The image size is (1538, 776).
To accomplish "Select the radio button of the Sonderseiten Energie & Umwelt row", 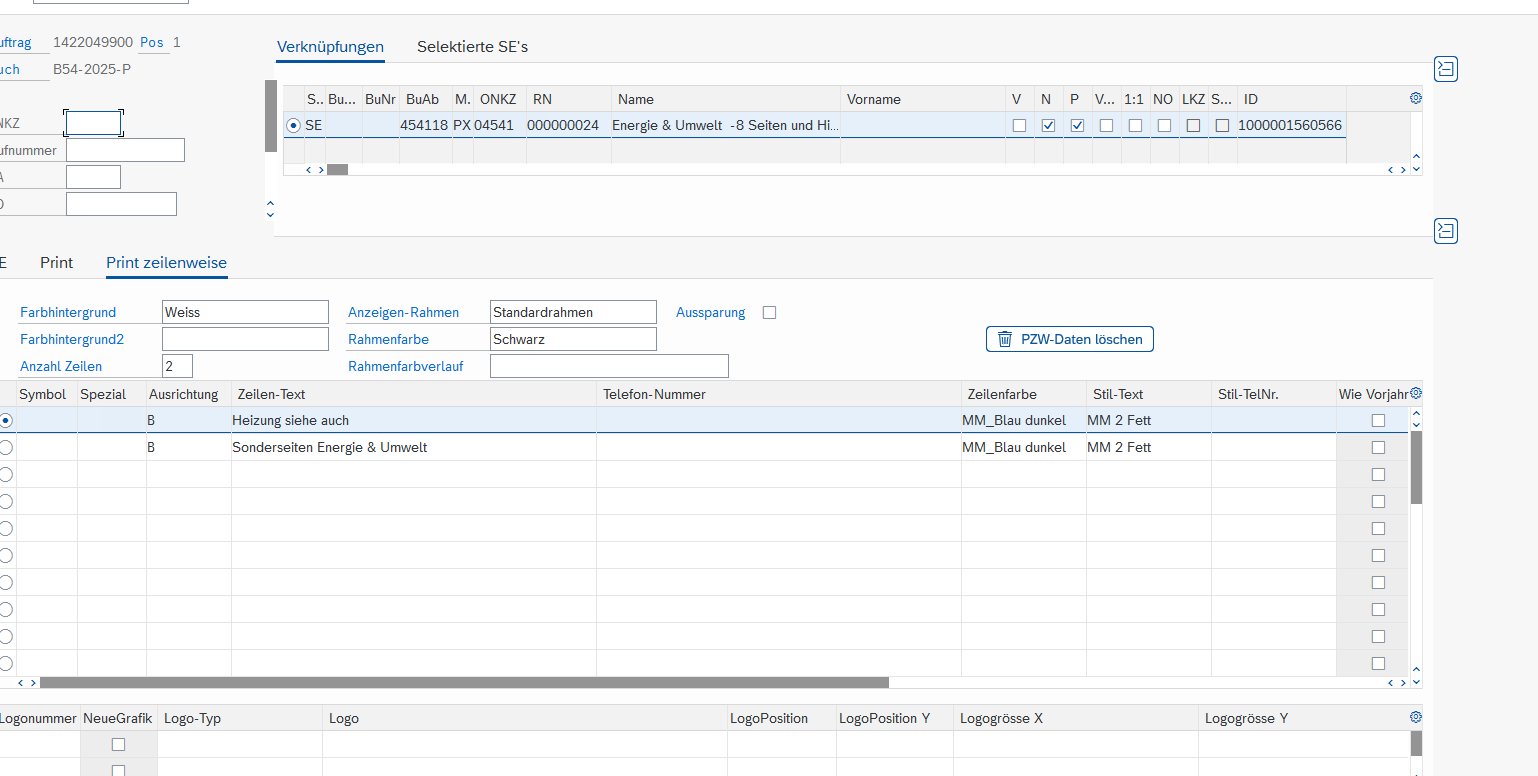I will click(x=6, y=448).
